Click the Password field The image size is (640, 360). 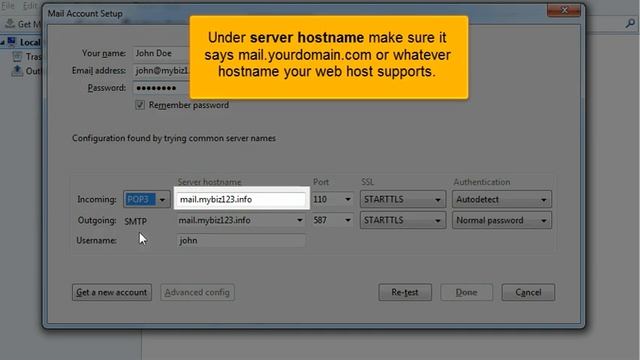[162, 88]
